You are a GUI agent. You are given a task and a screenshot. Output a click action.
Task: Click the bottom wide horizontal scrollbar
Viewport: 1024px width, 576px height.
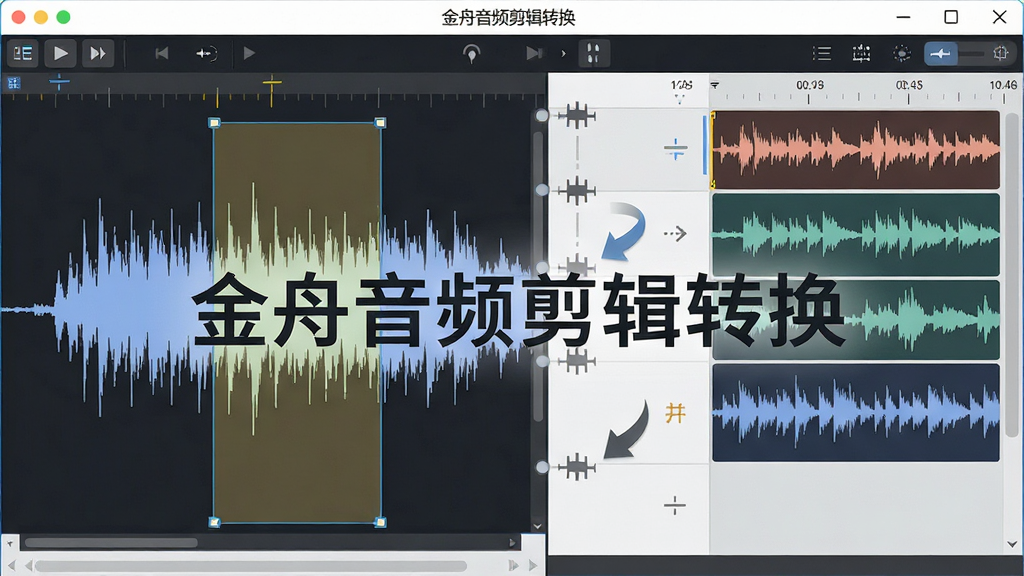[251, 566]
